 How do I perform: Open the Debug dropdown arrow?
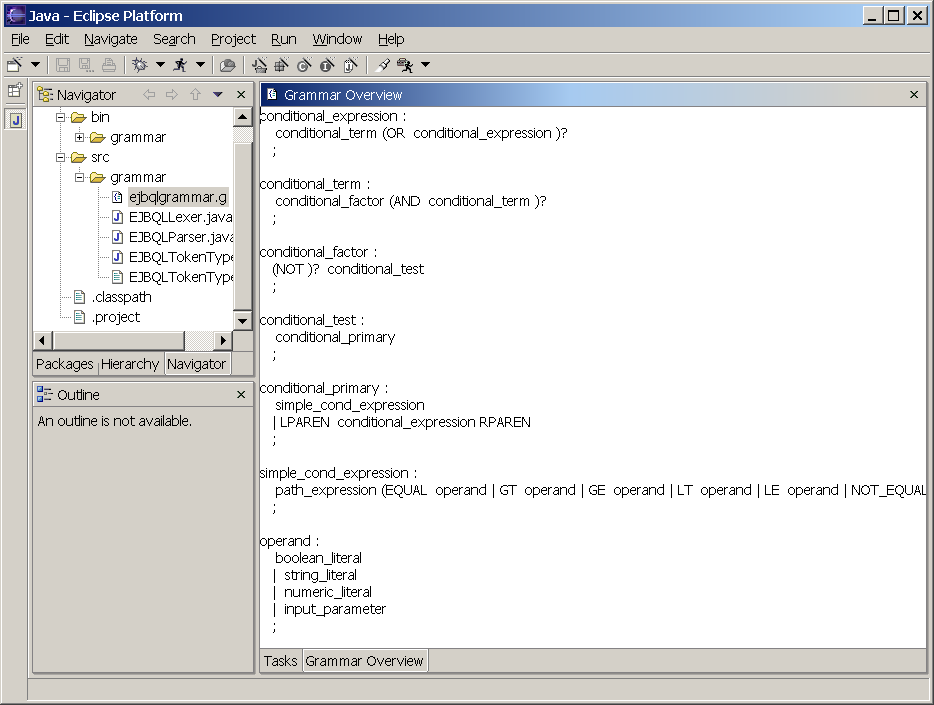click(x=160, y=65)
